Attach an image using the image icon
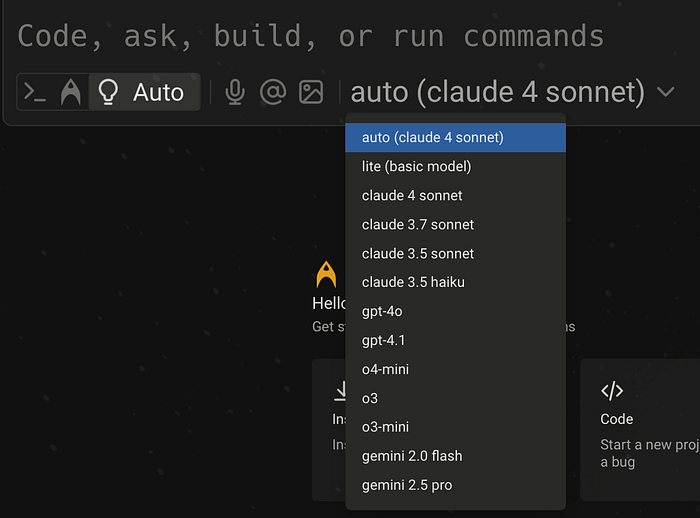The image size is (700, 518). coord(311,92)
